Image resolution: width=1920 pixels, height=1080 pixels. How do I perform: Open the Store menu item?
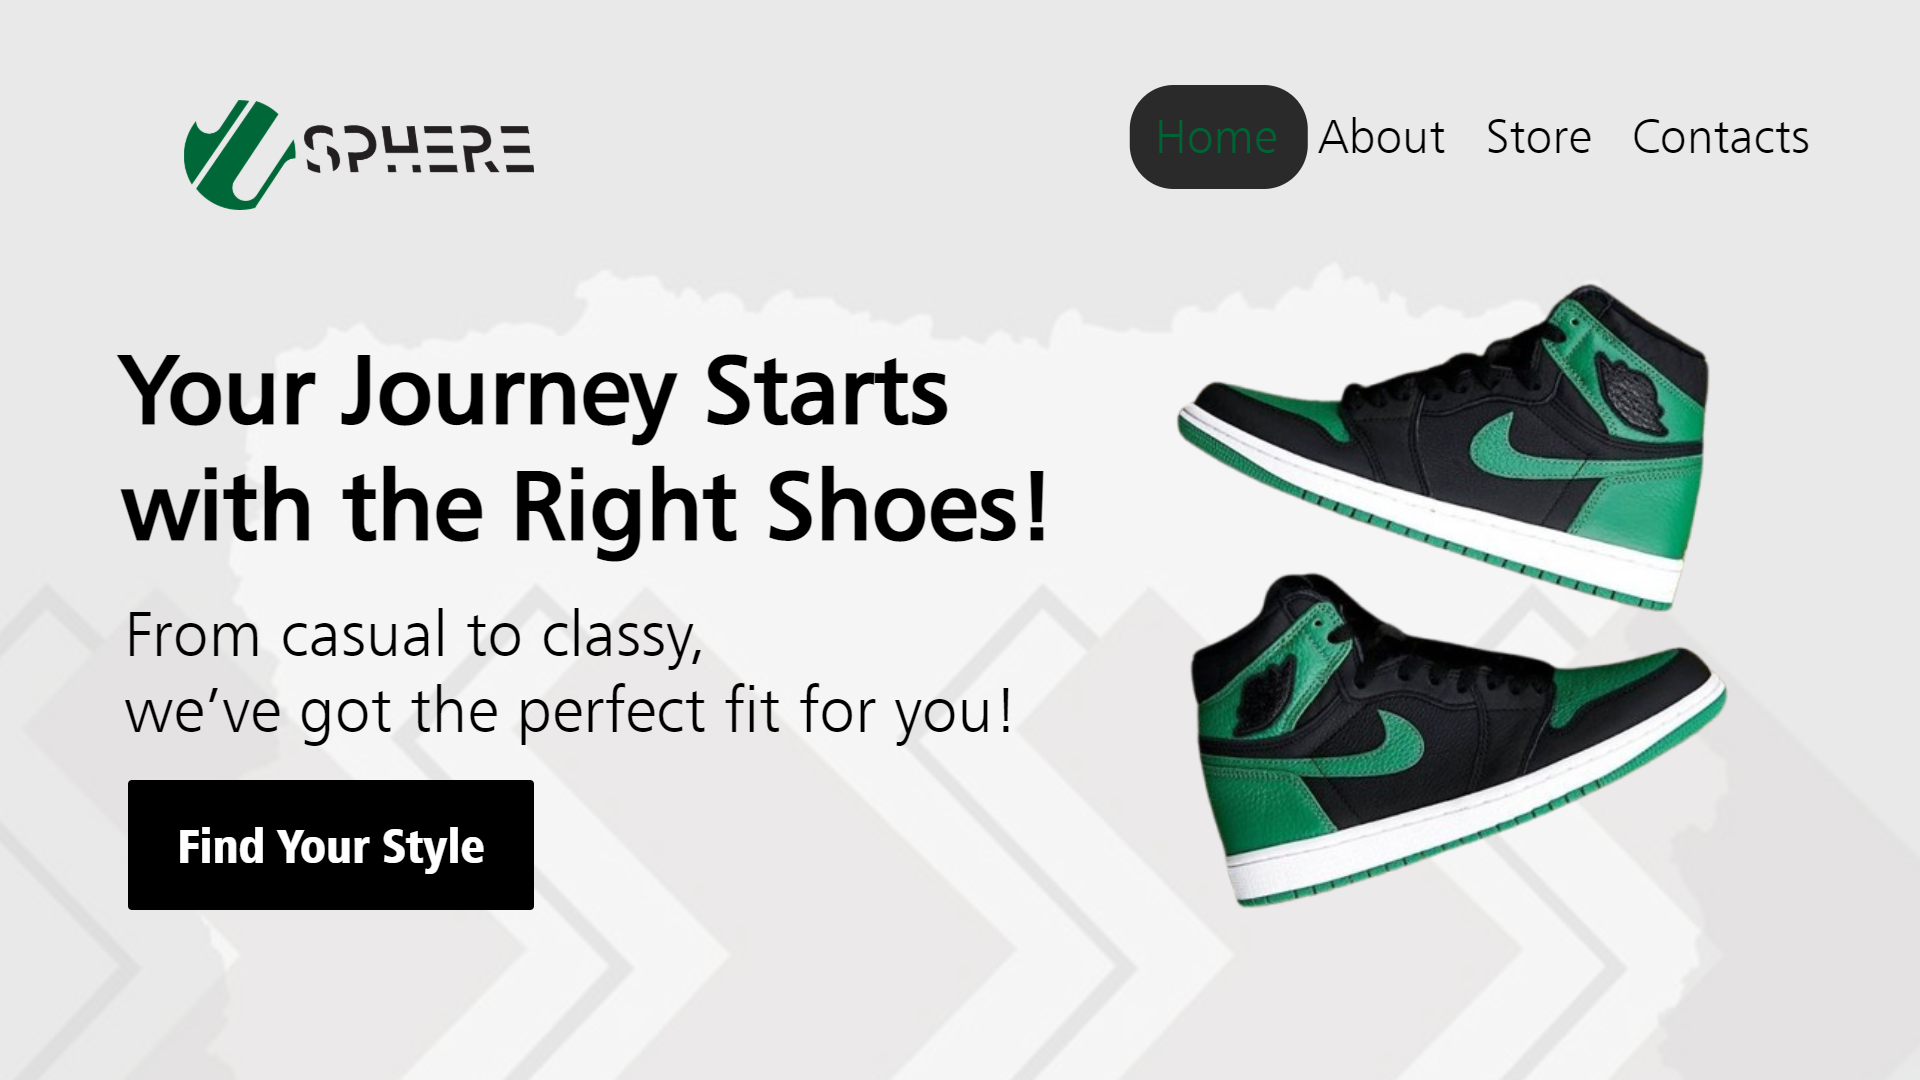pos(1538,137)
